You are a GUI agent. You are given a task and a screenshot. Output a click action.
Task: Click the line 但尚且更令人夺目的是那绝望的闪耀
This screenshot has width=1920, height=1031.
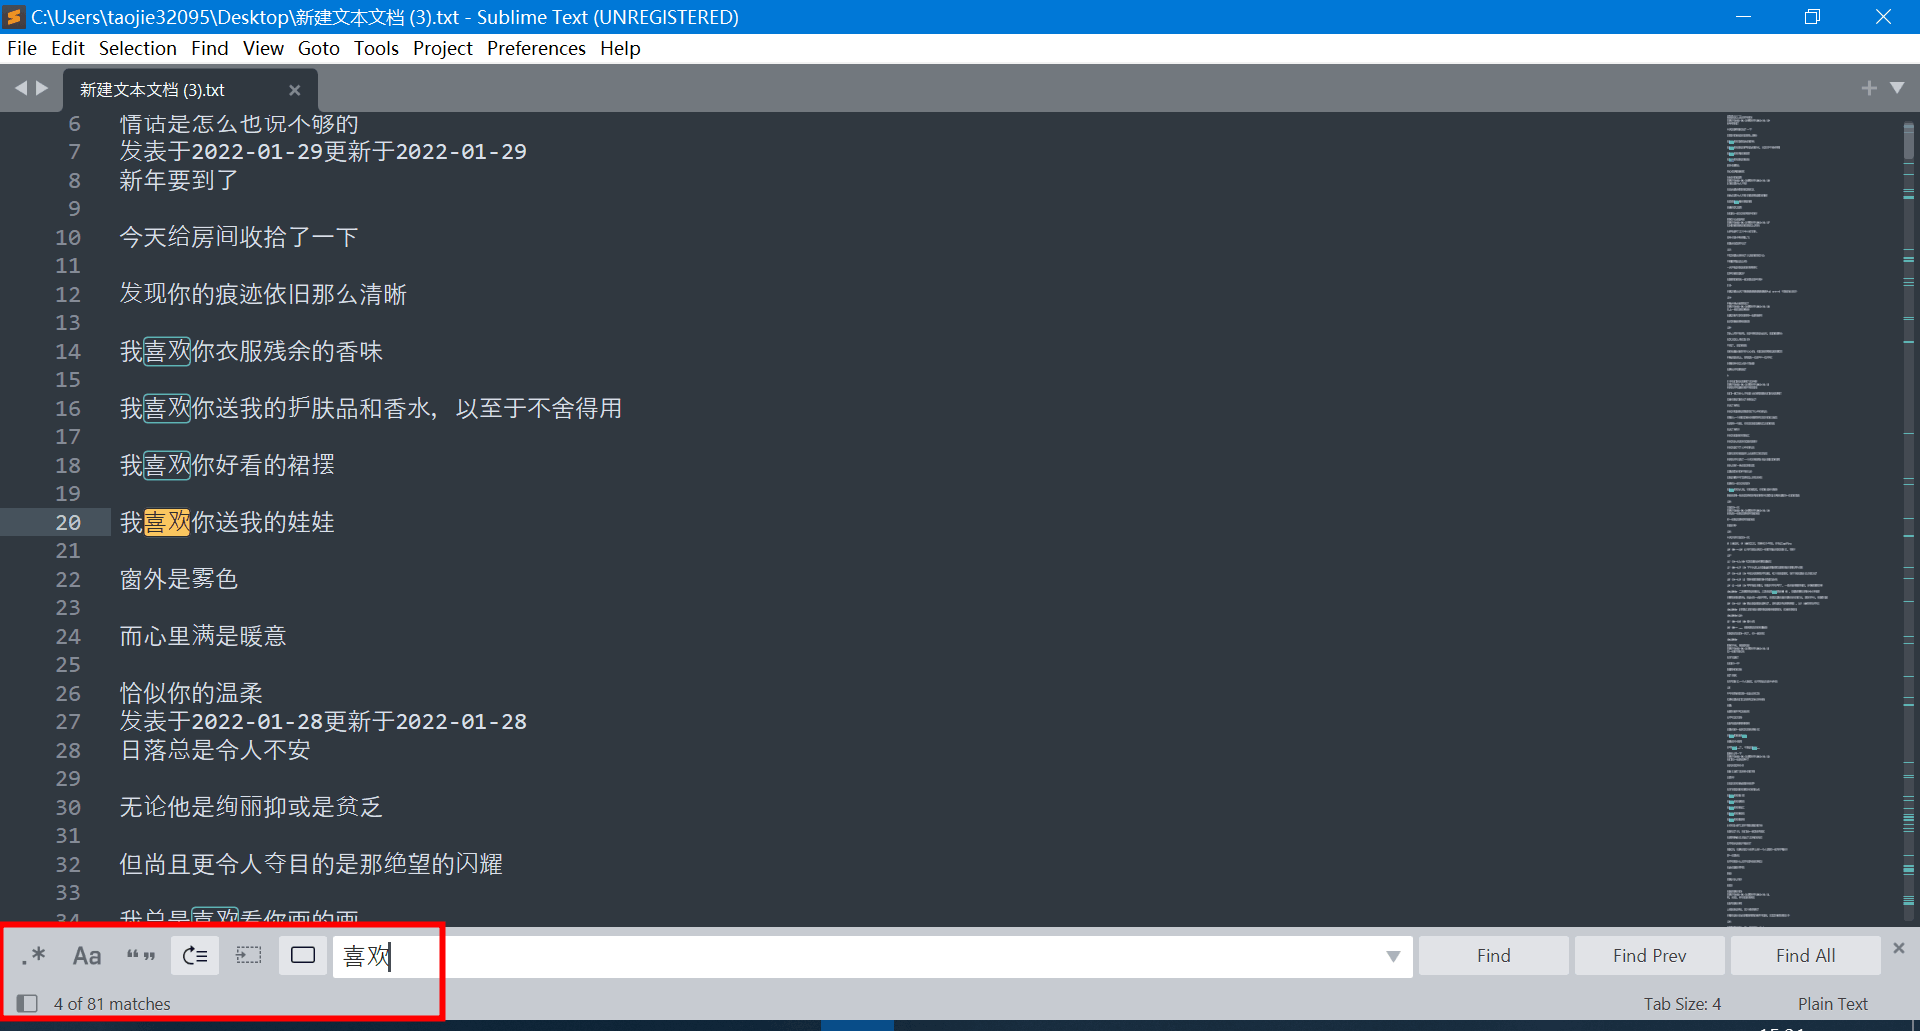(x=311, y=864)
